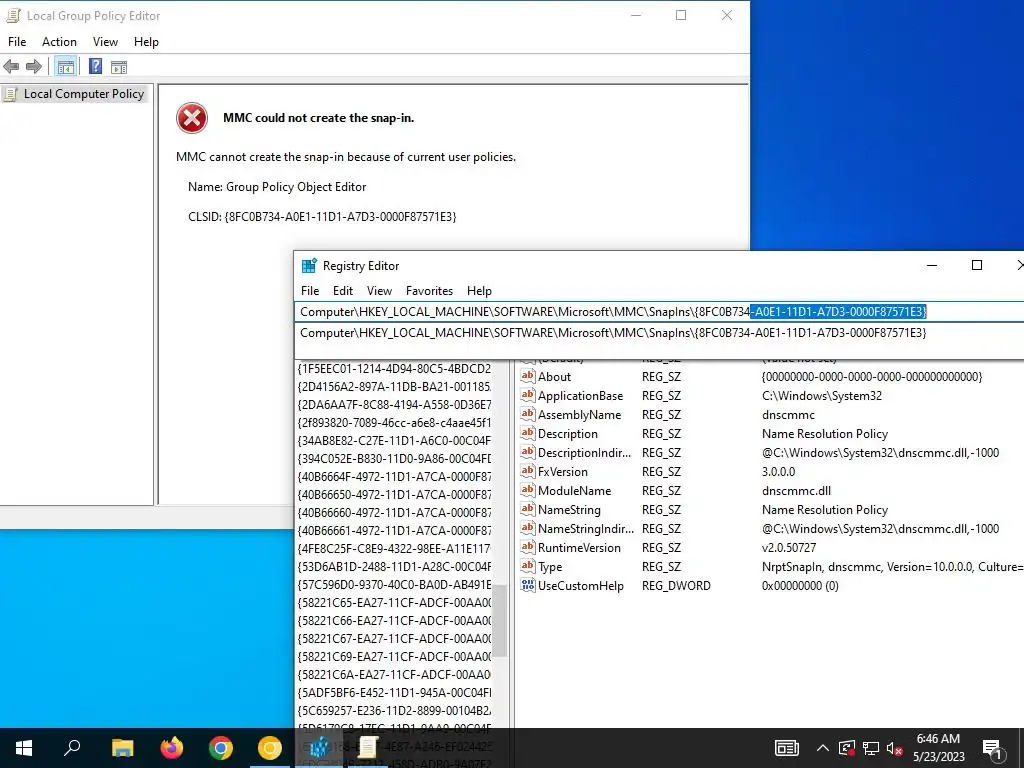Image resolution: width=1024 pixels, height=768 pixels.
Task: Open File menu in Local Group Policy Editor
Action: [x=17, y=42]
